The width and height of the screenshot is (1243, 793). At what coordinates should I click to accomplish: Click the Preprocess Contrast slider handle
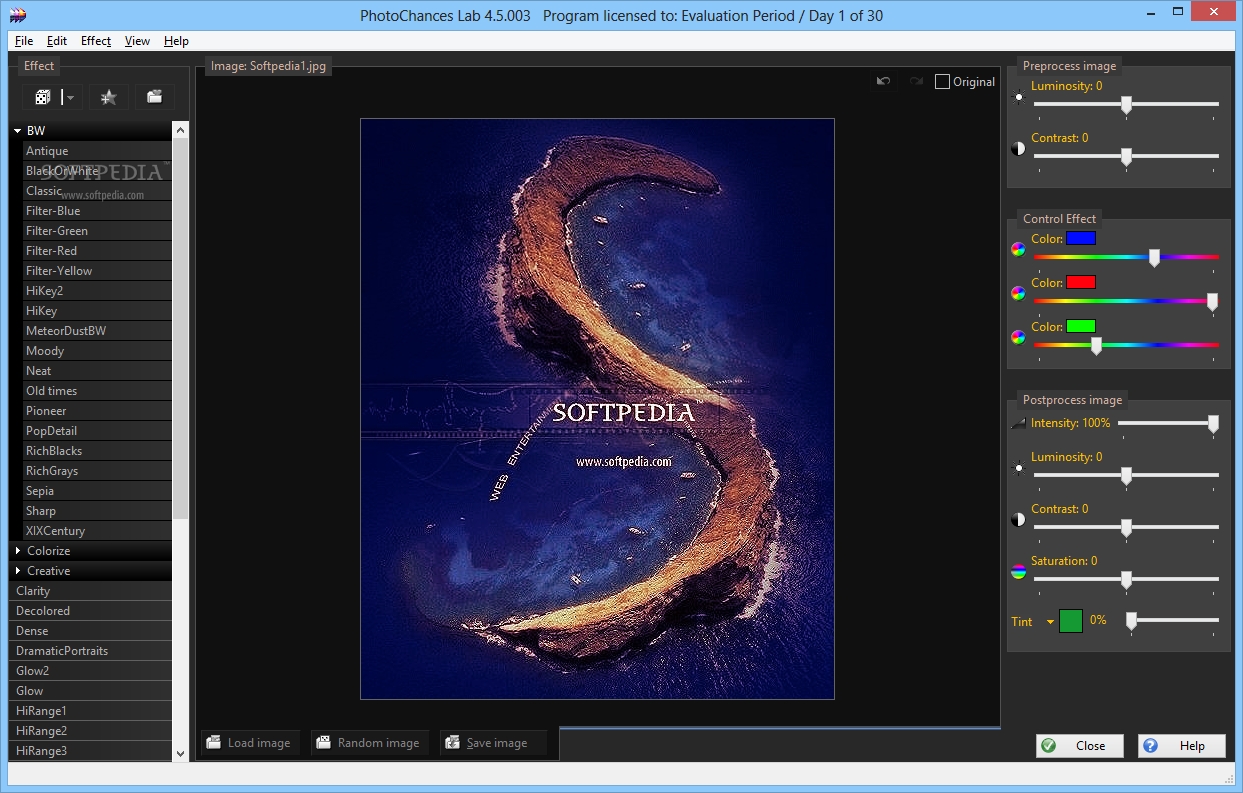(x=1126, y=156)
